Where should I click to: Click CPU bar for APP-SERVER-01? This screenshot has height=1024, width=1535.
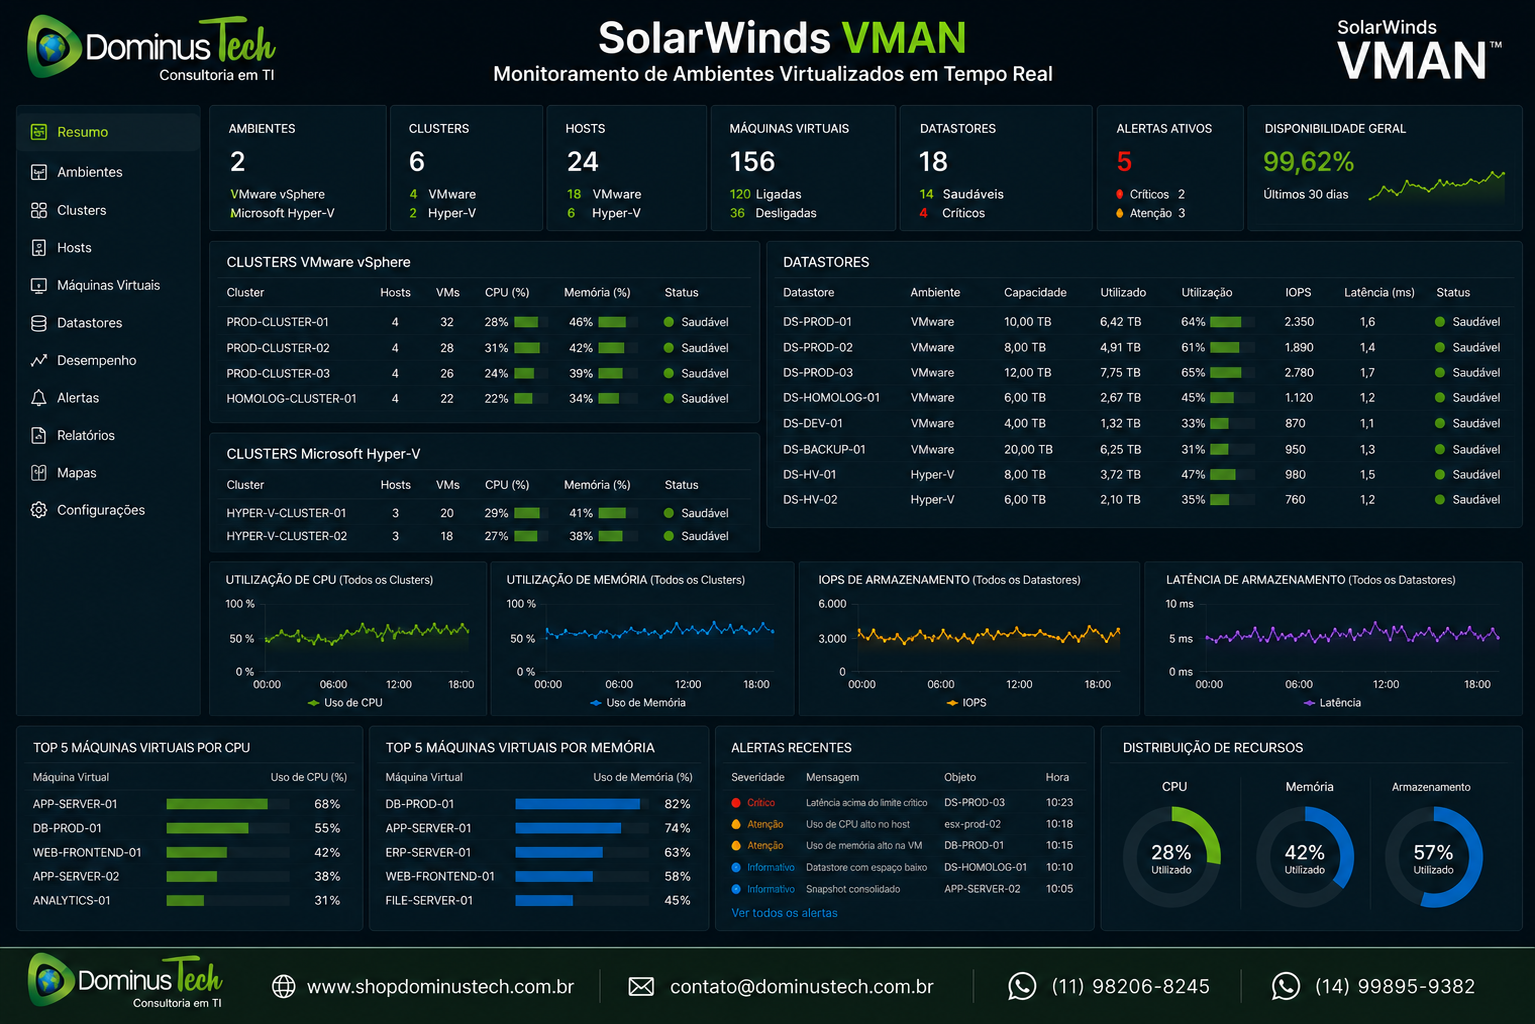pyautogui.click(x=228, y=804)
